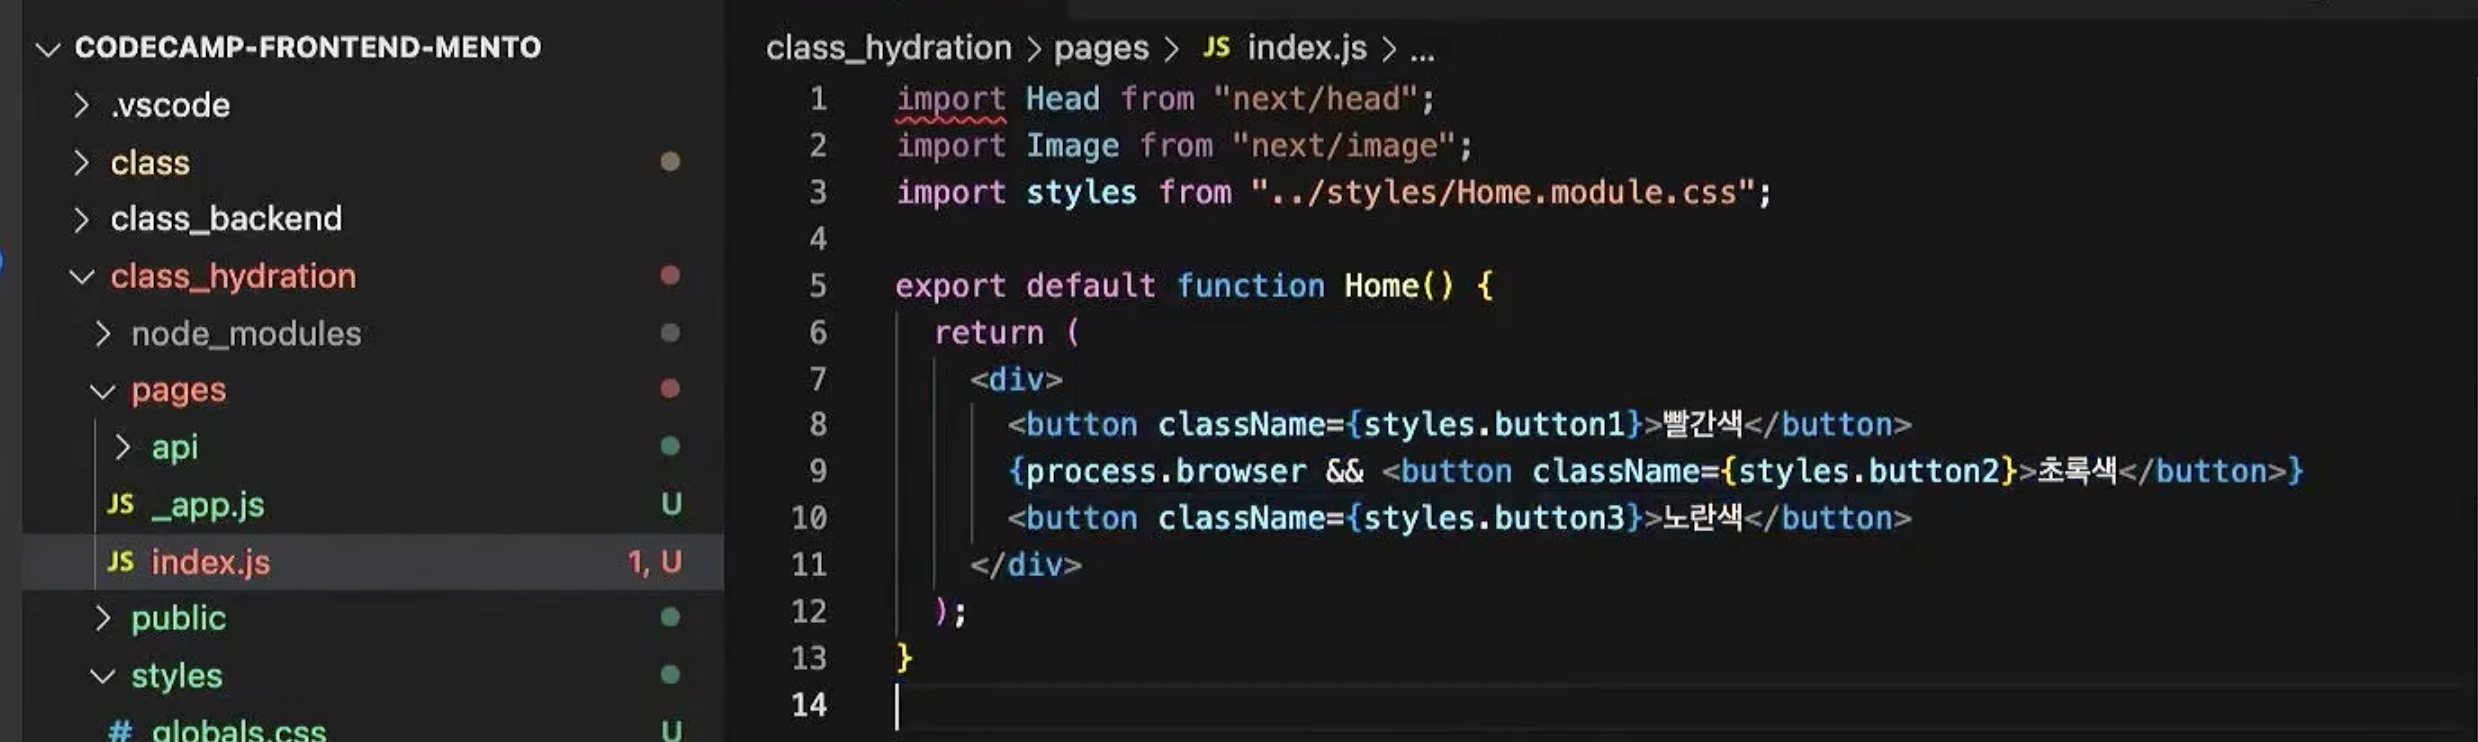Click the class_hydration red status dot
This screenshot has width=2478, height=742.
[670, 275]
